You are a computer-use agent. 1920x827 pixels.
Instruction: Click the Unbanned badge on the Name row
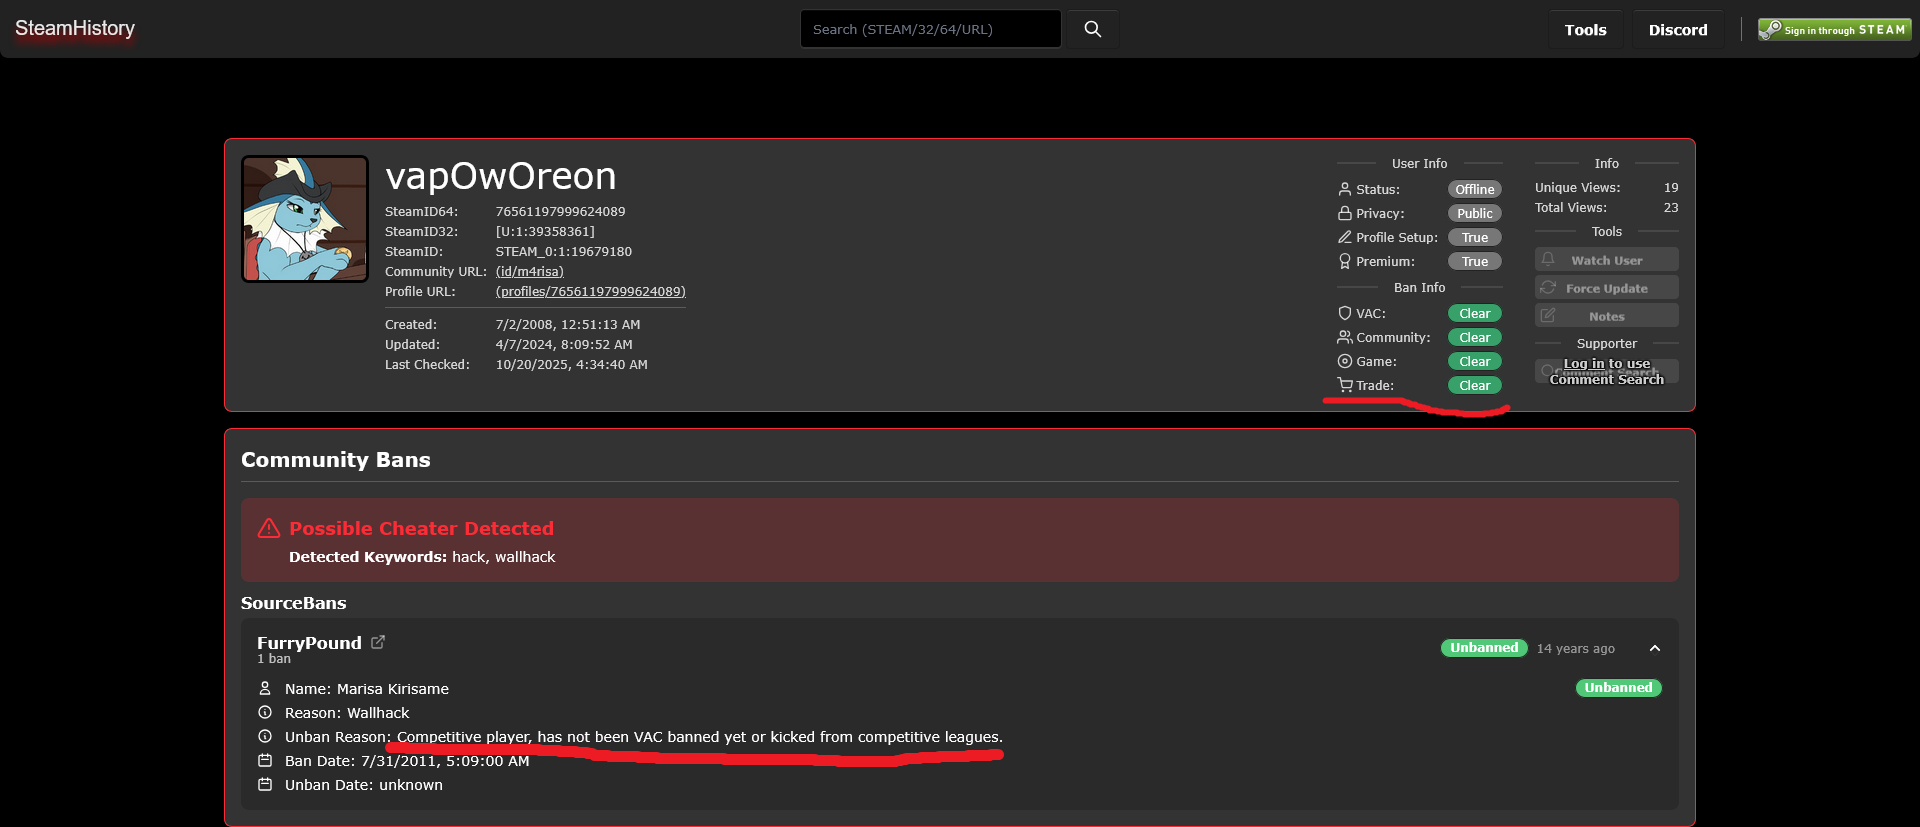click(1618, 688)
